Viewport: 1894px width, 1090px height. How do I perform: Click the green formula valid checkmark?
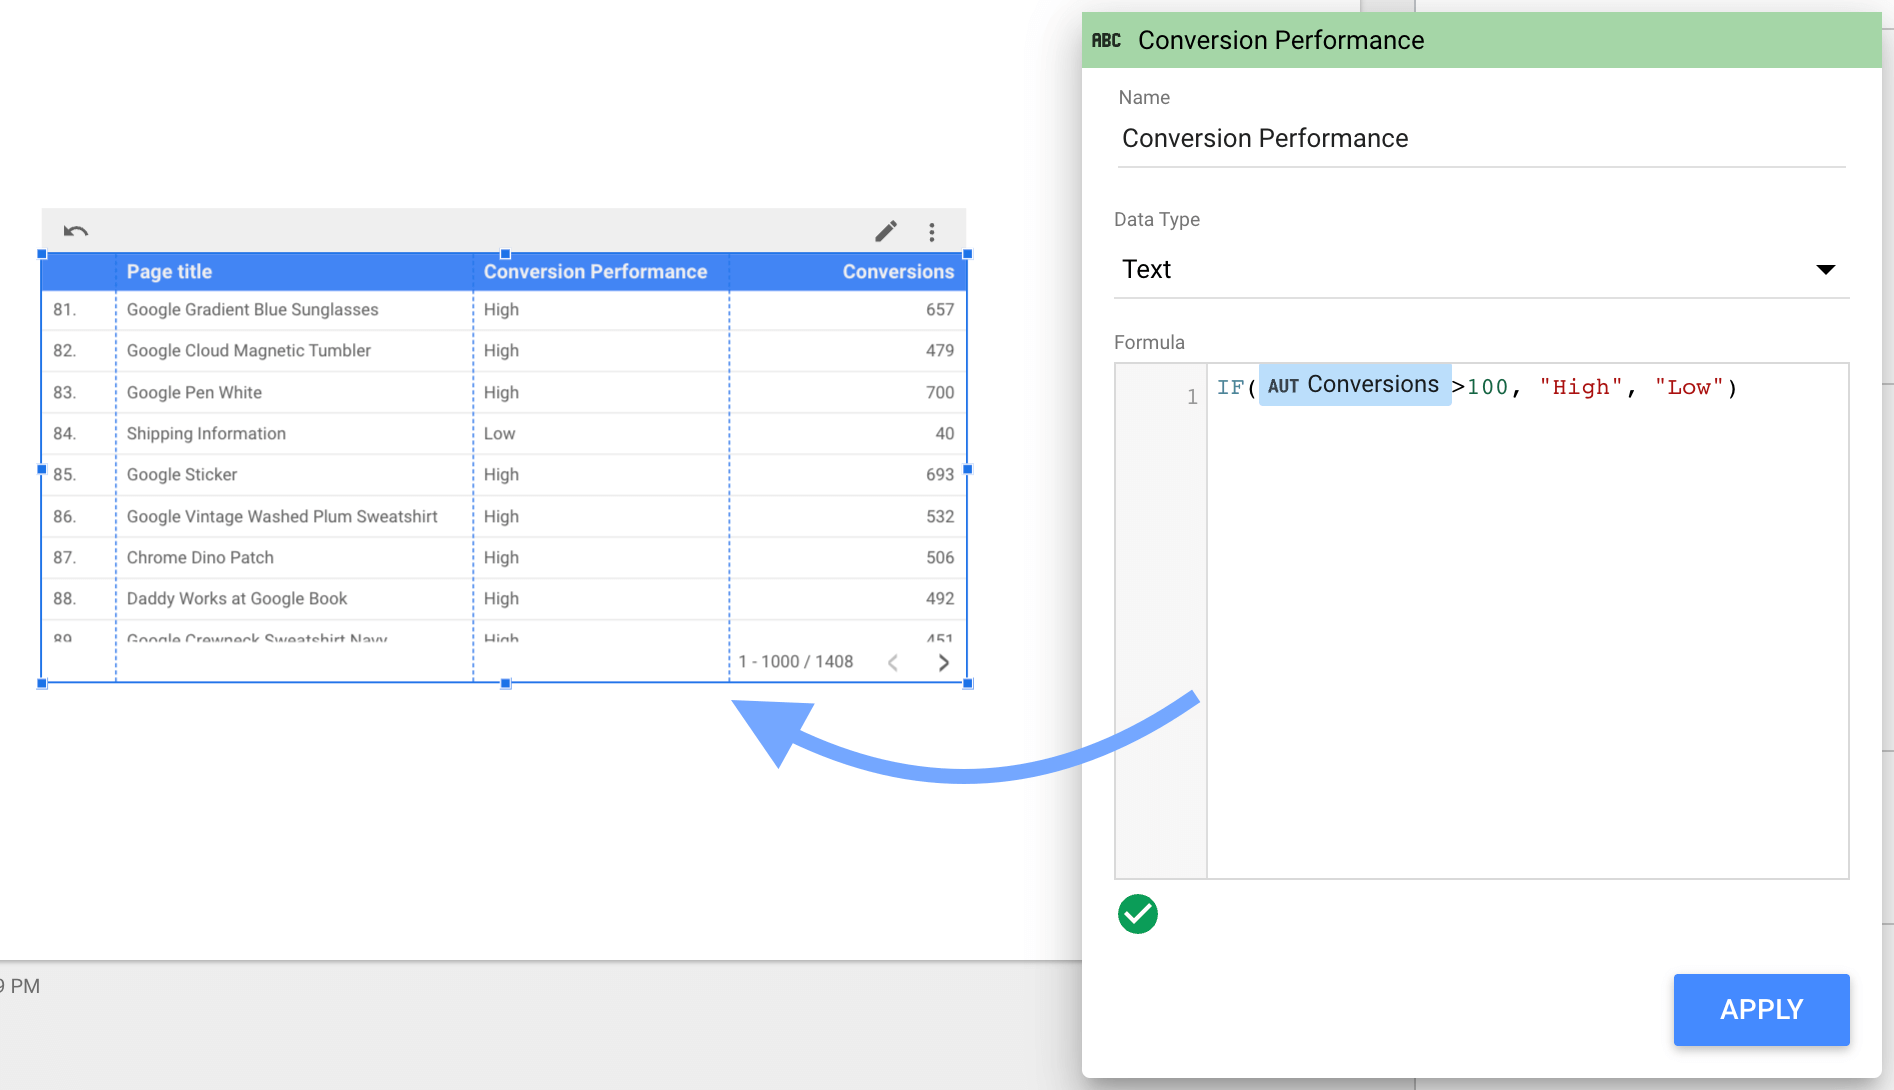pos(1137,914)
